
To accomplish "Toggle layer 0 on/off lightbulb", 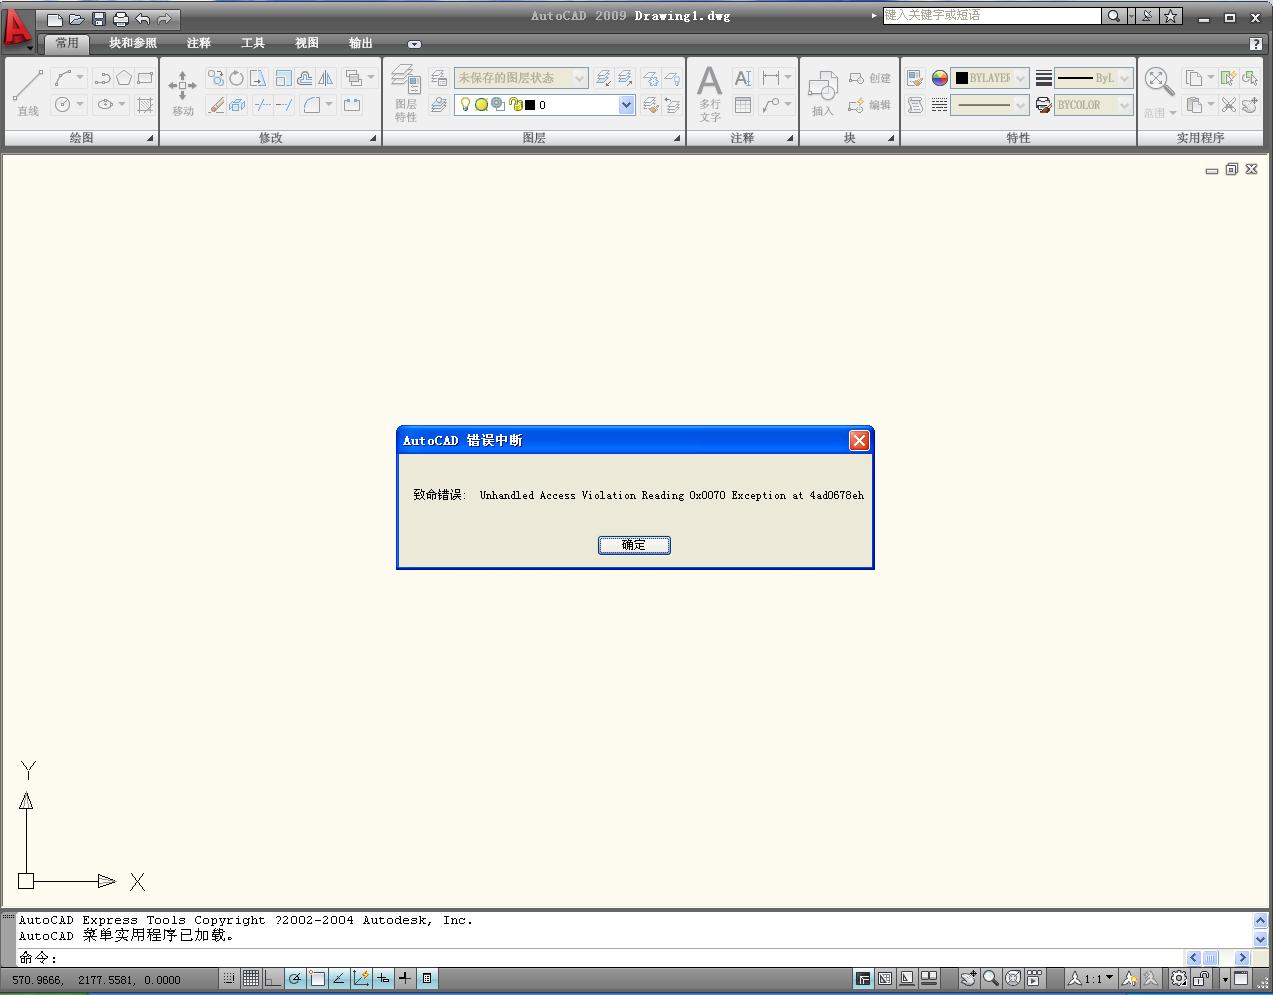I will click(x=465, y=105).
